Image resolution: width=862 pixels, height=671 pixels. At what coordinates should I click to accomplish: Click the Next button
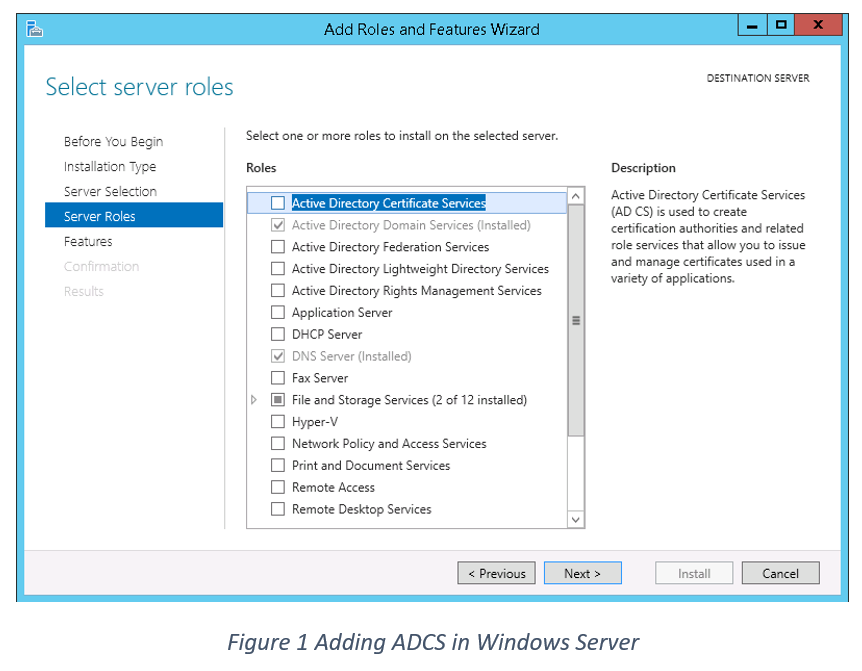click(583, 573)
